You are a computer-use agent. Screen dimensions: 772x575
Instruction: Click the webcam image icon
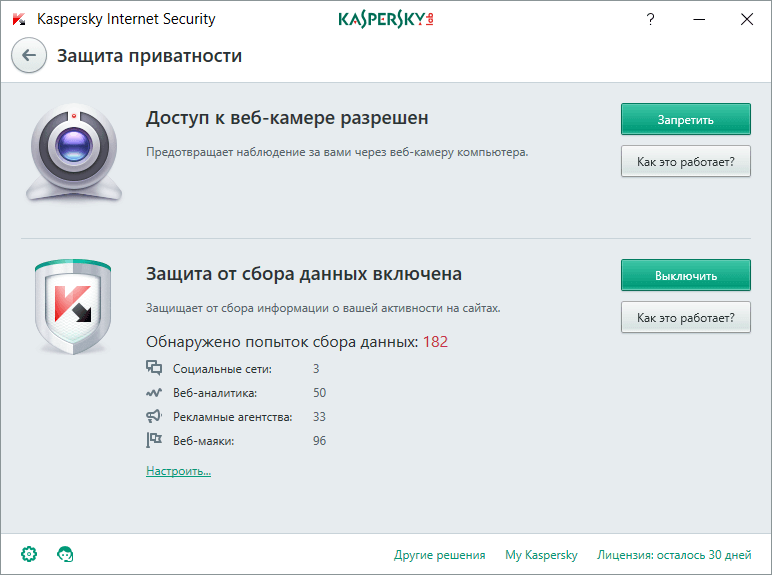click(74, 152)
